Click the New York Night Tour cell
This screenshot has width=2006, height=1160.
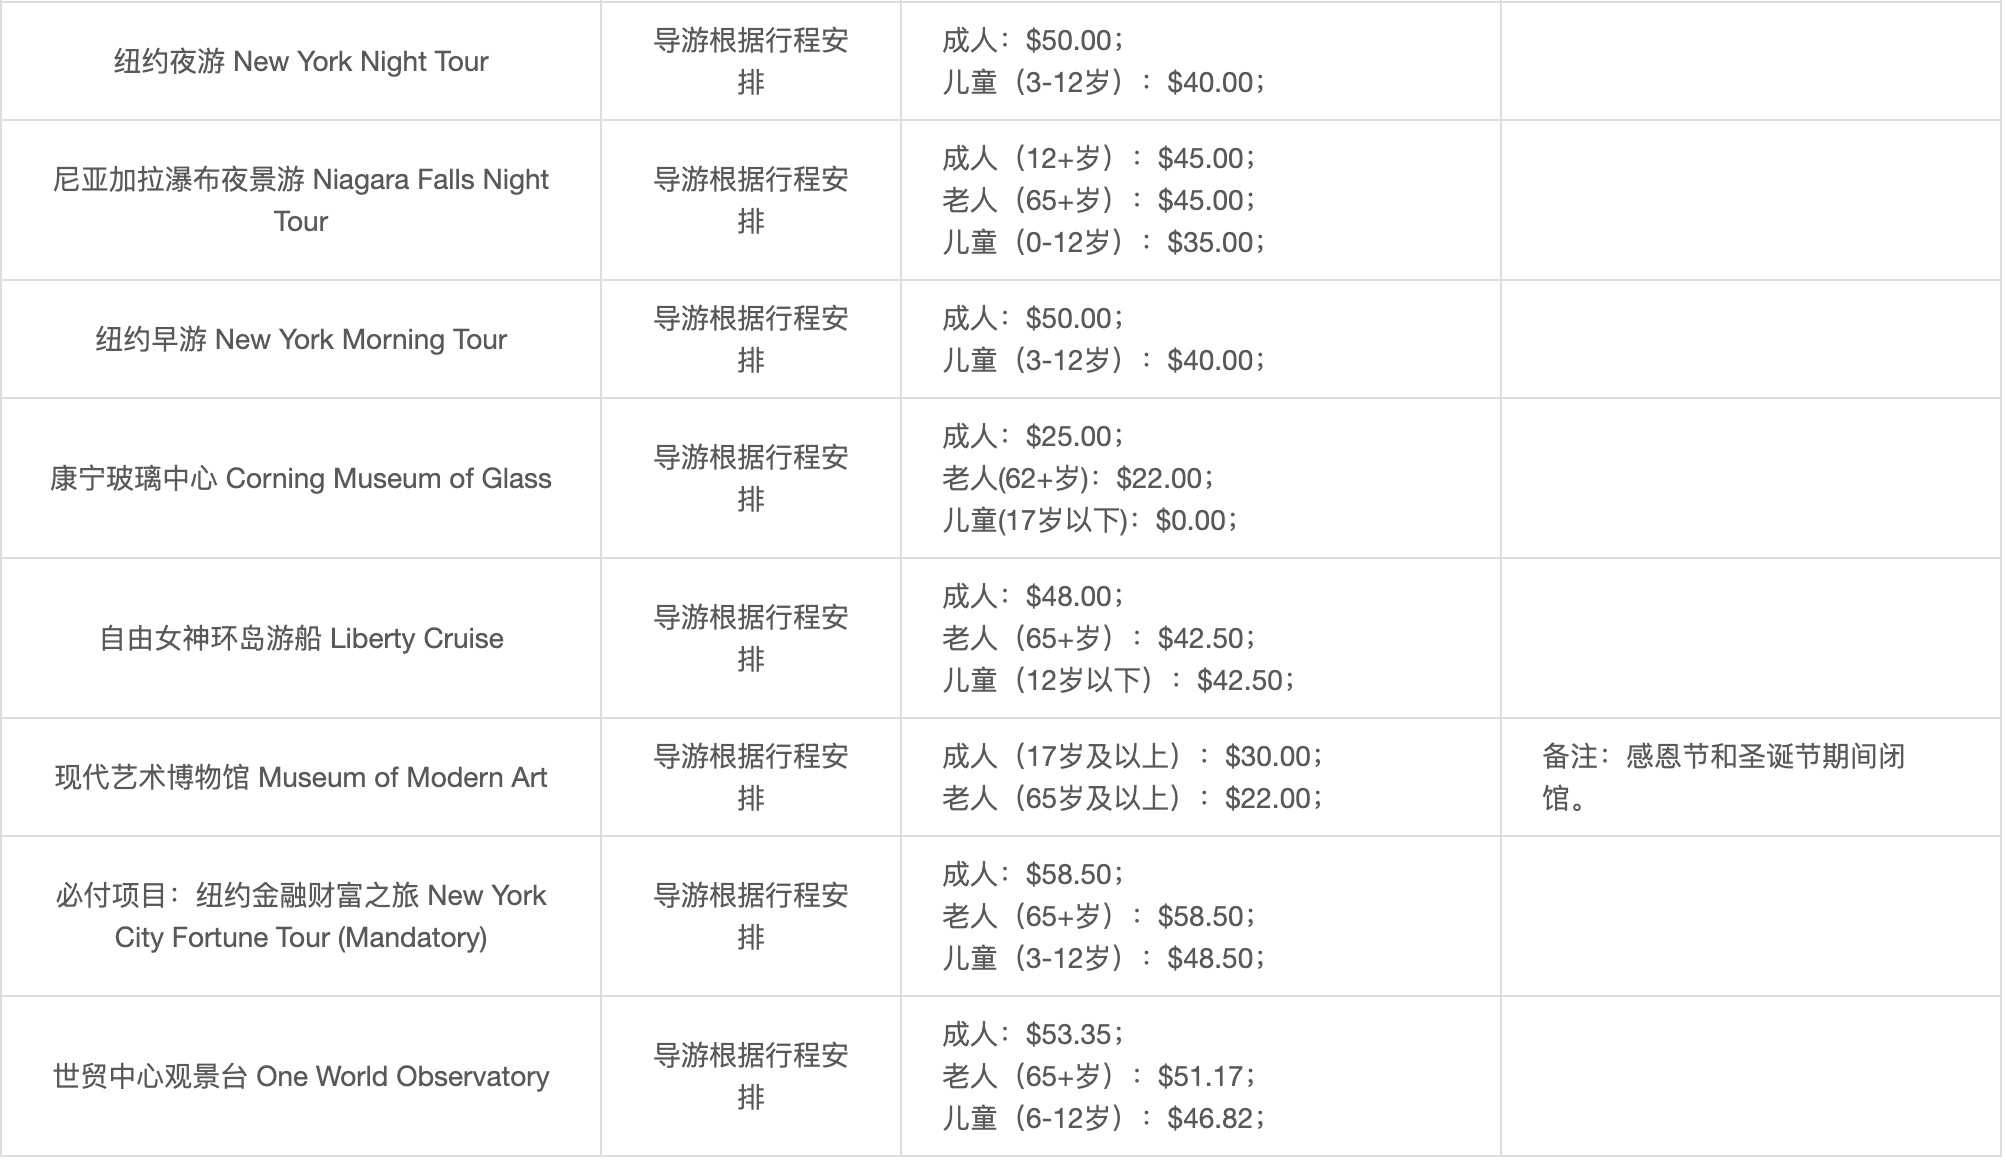[301, 61]
